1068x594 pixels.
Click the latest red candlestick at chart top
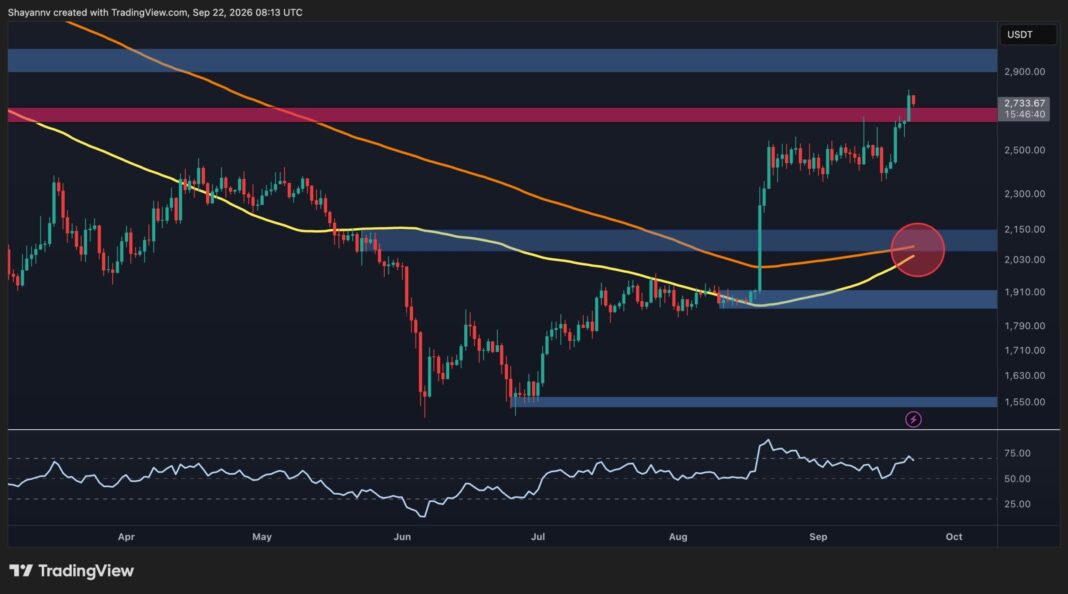click(x=913, y=100)
